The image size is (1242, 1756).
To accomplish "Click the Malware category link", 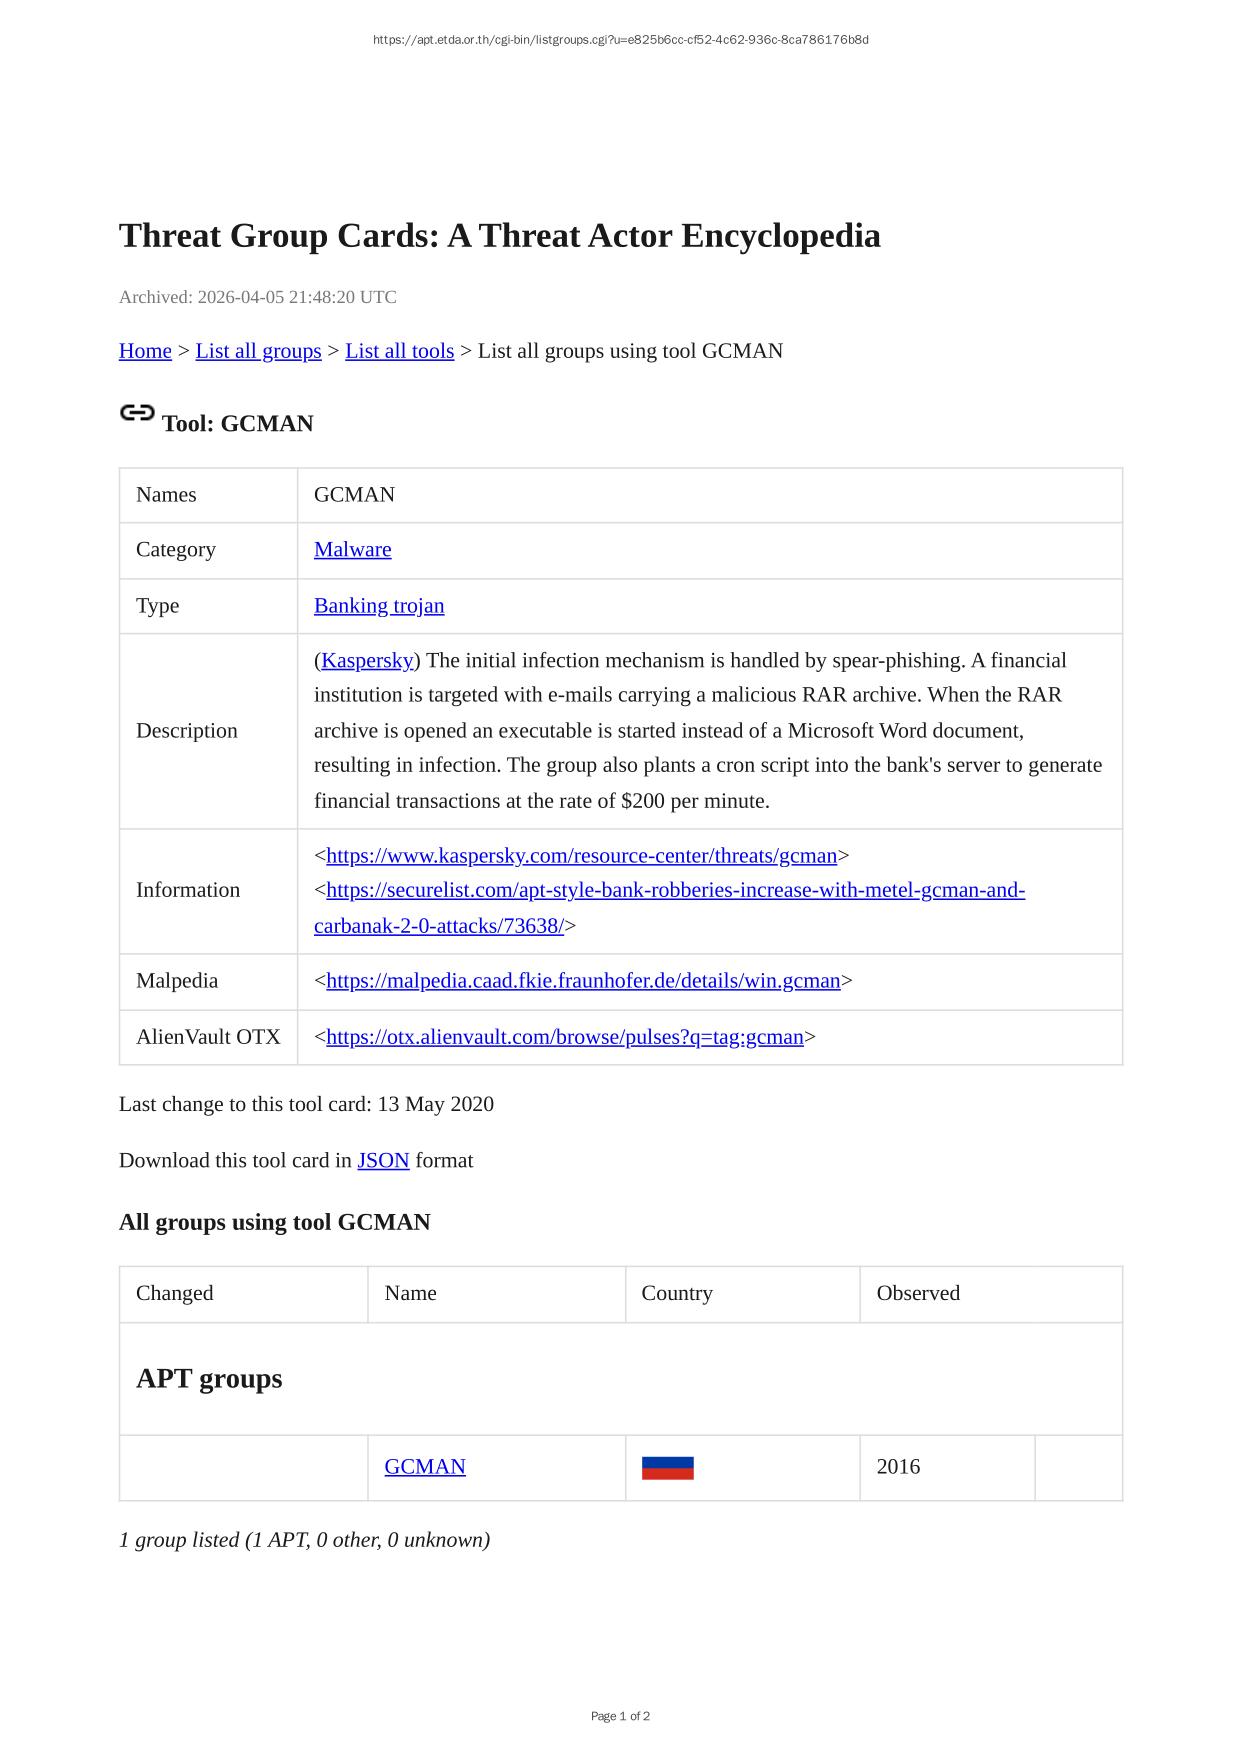I will [352, 550].
